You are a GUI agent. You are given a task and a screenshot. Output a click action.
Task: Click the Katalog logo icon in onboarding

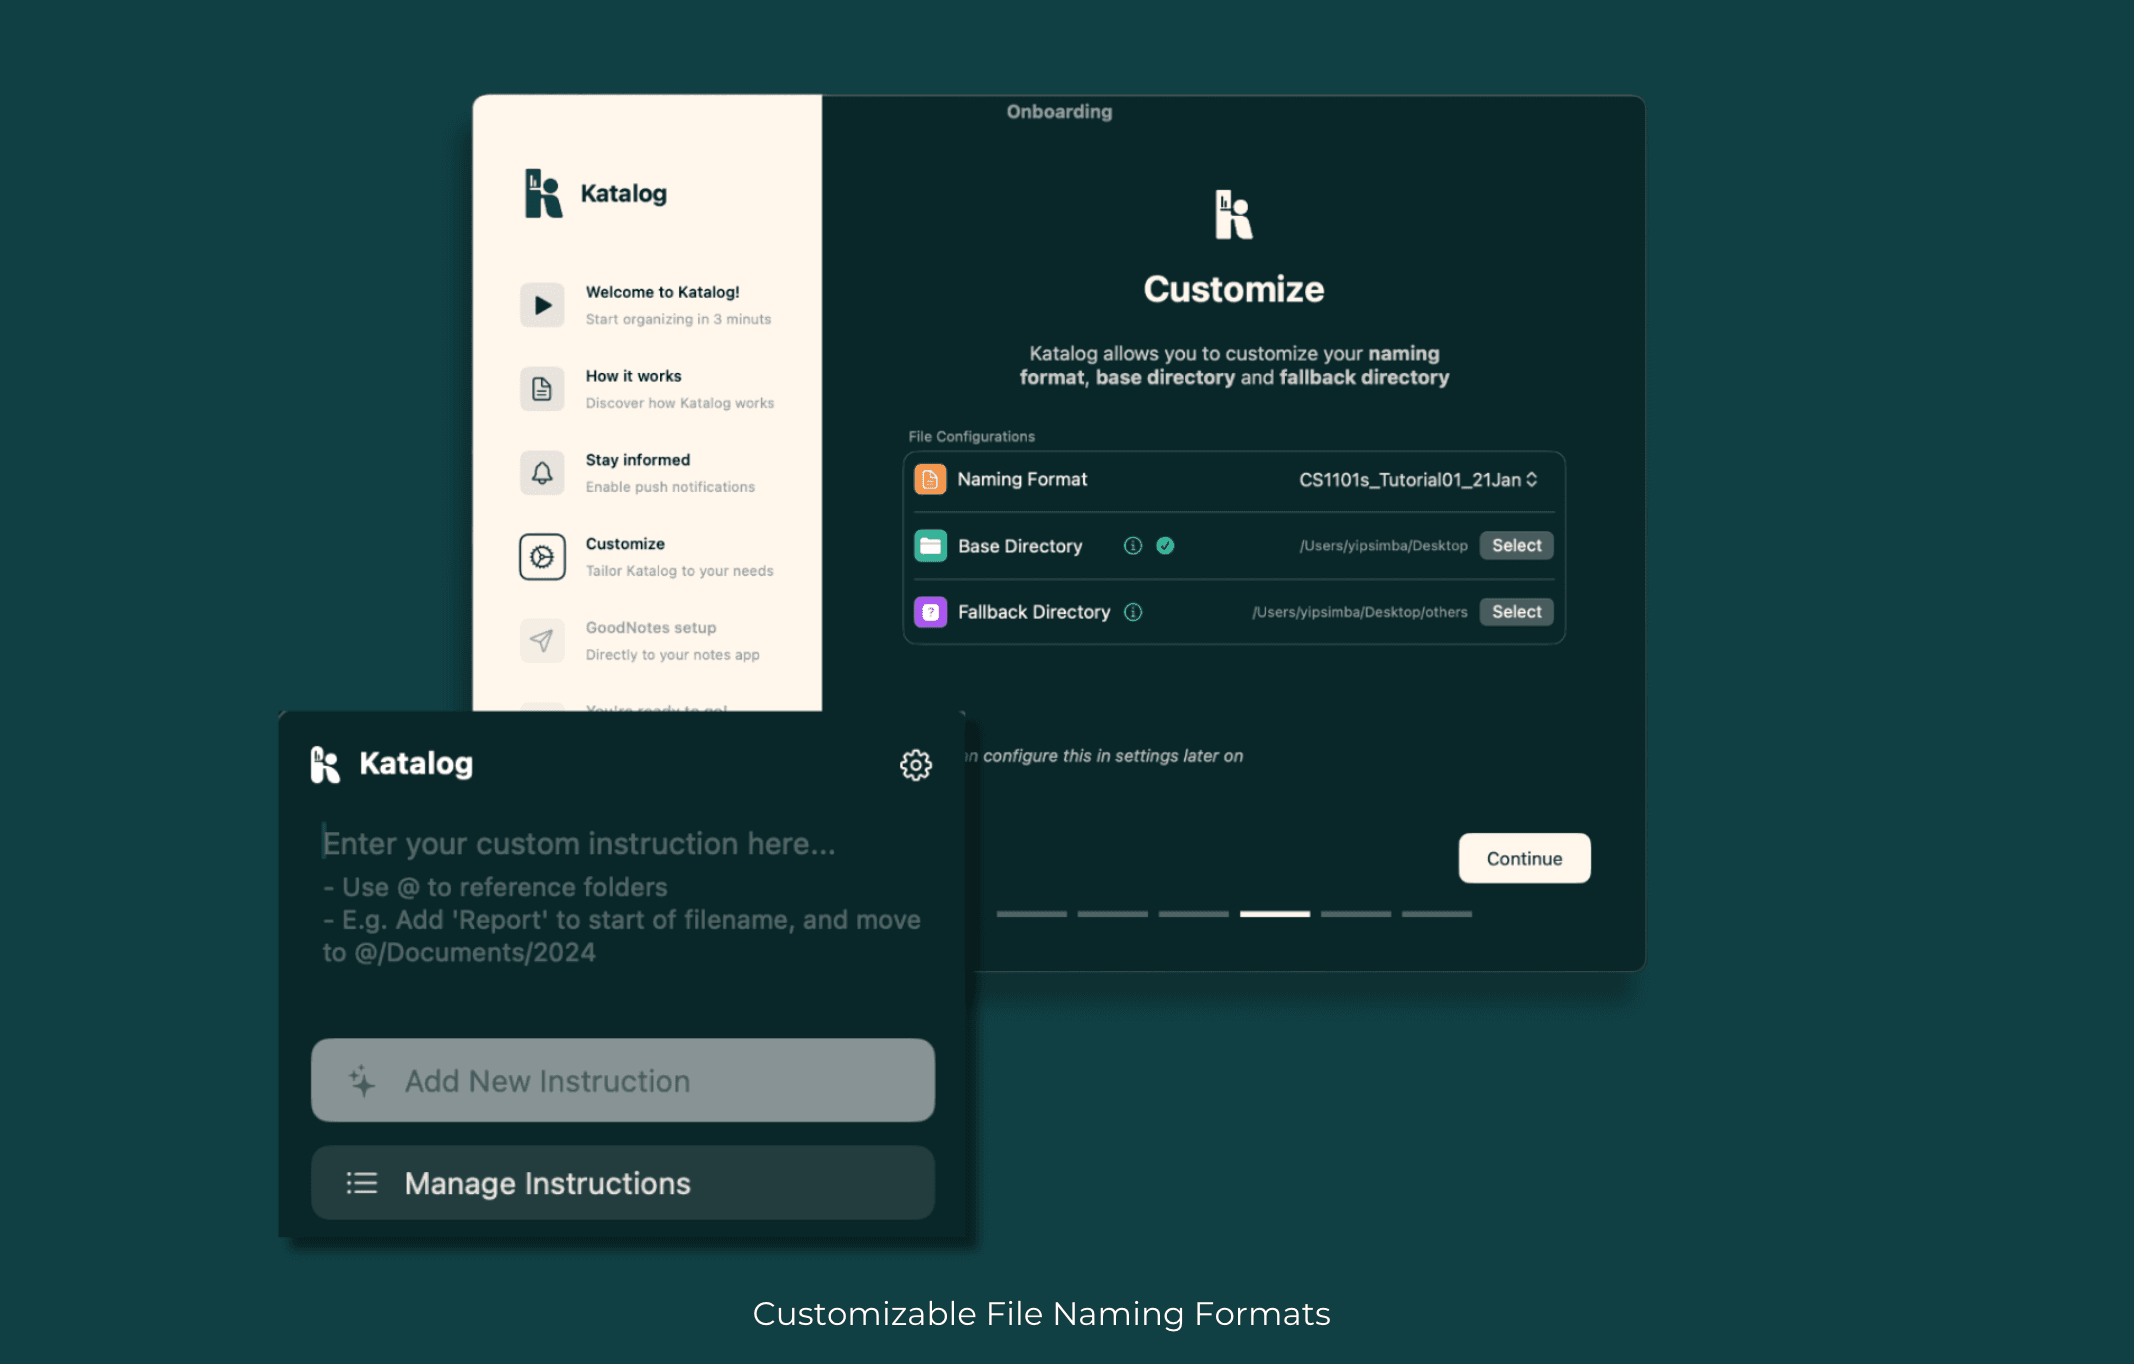pyautogui.click(x=1235, y=215)
